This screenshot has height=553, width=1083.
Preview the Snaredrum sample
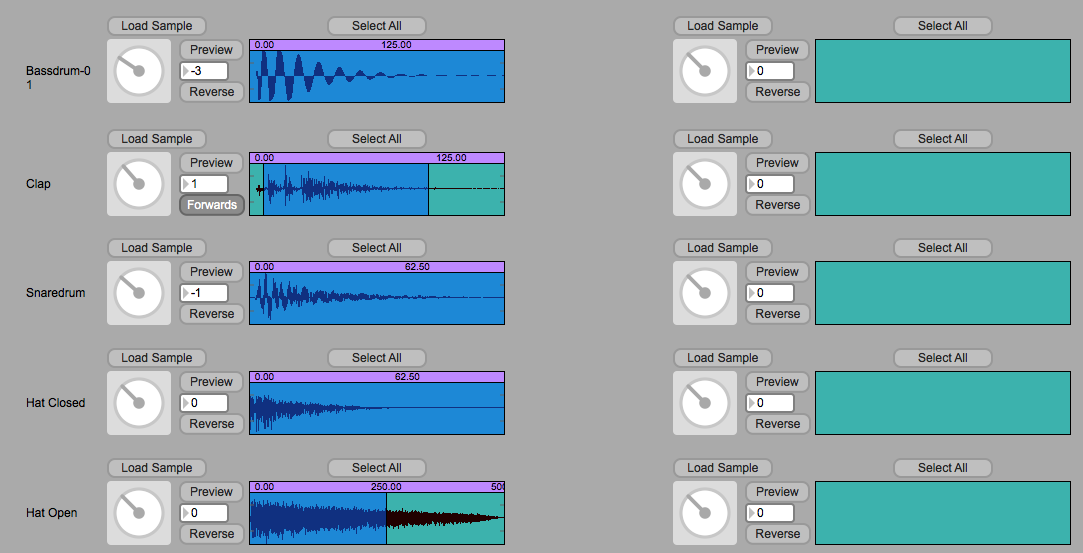211,272
